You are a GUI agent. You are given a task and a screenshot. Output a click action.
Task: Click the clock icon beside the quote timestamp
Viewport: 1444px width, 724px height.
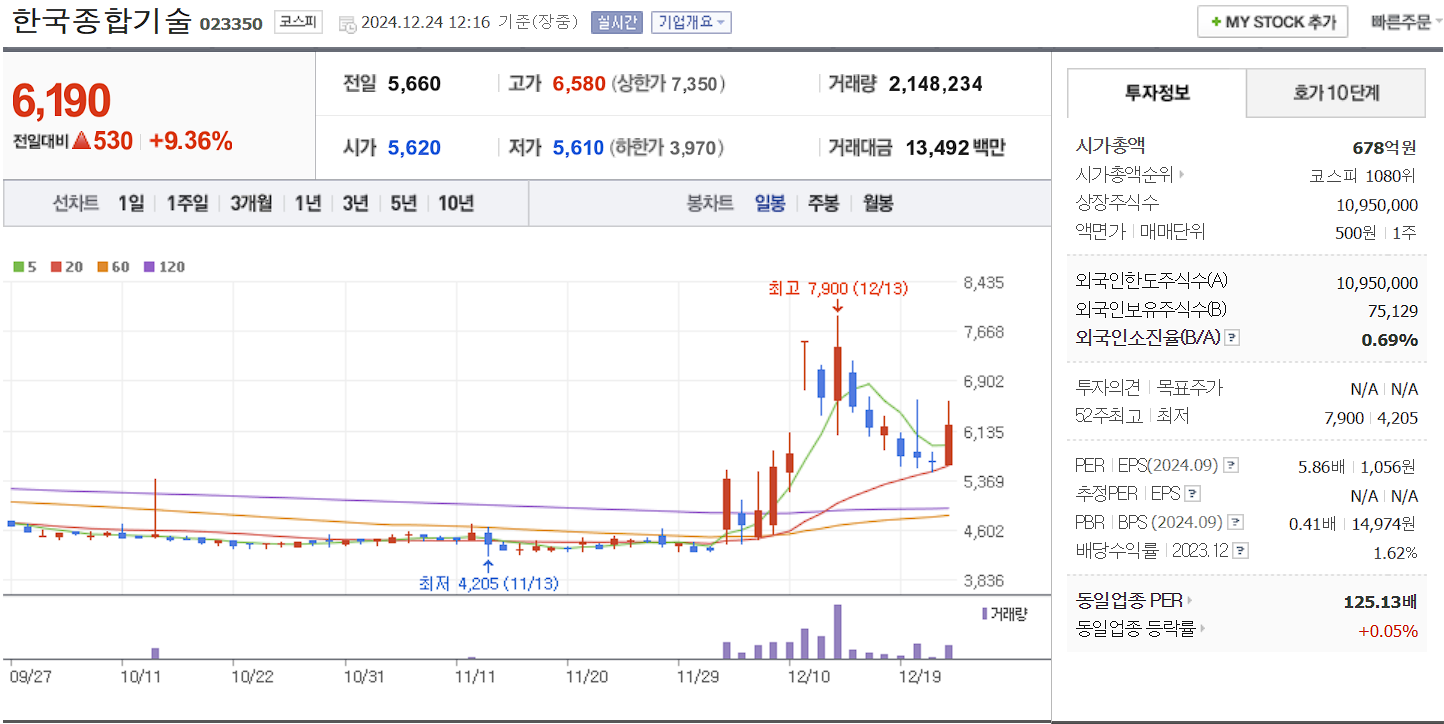point(349,22)
